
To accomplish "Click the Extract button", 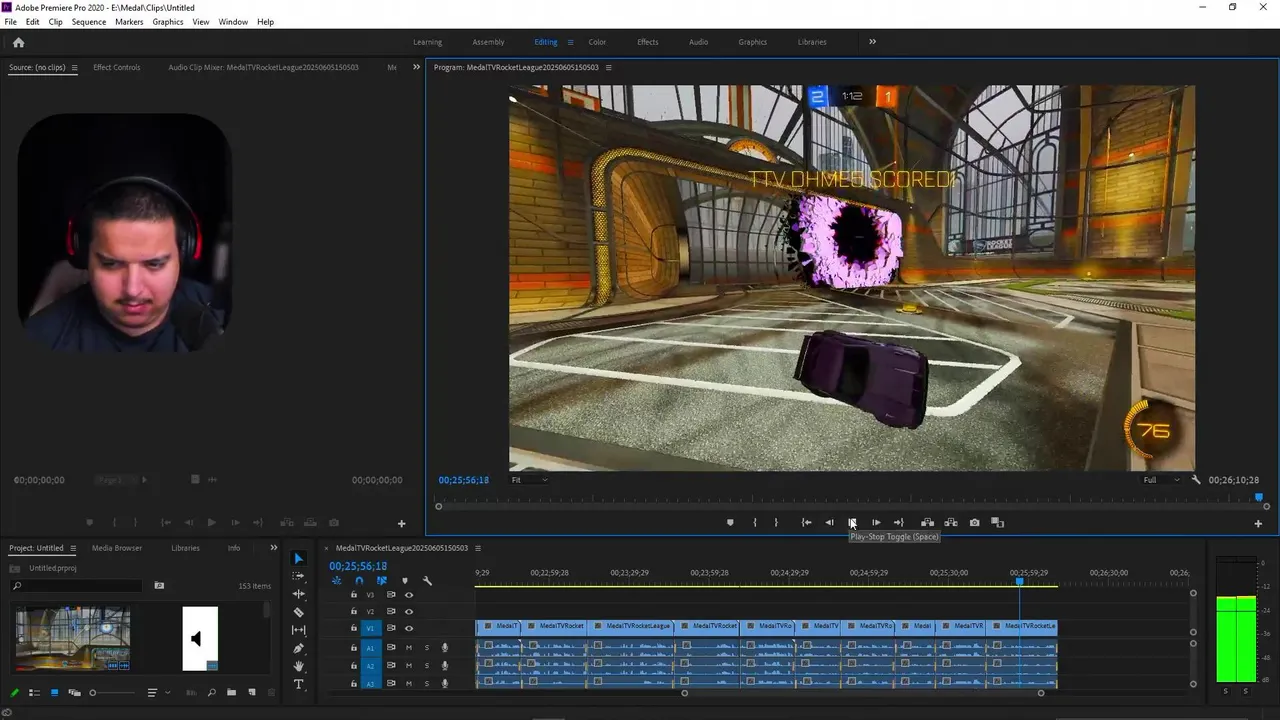I will pos(950,522).
